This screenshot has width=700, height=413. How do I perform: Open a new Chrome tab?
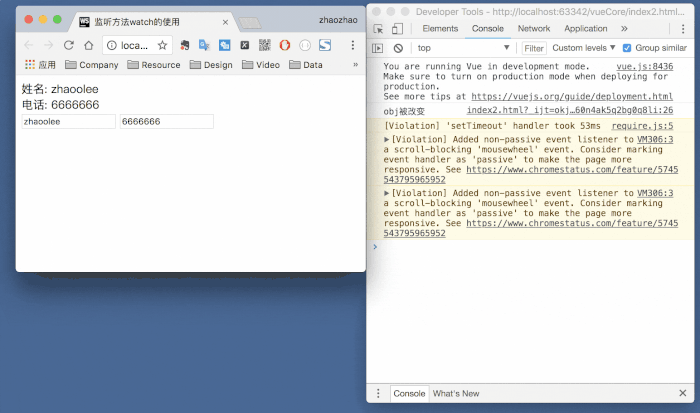click(x=250, y=23)
